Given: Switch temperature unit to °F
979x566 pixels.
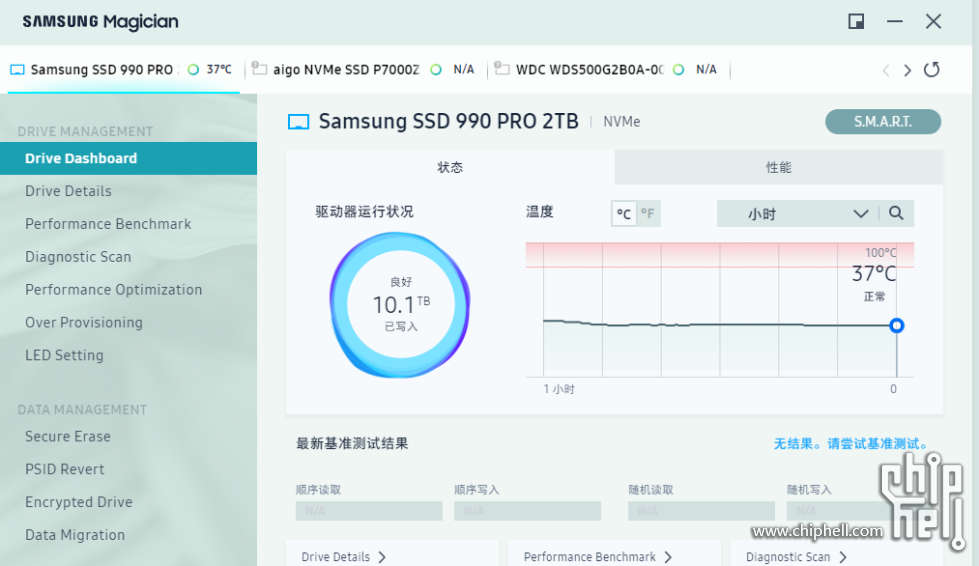Looking at the screenshot, I should coord(648,214).
